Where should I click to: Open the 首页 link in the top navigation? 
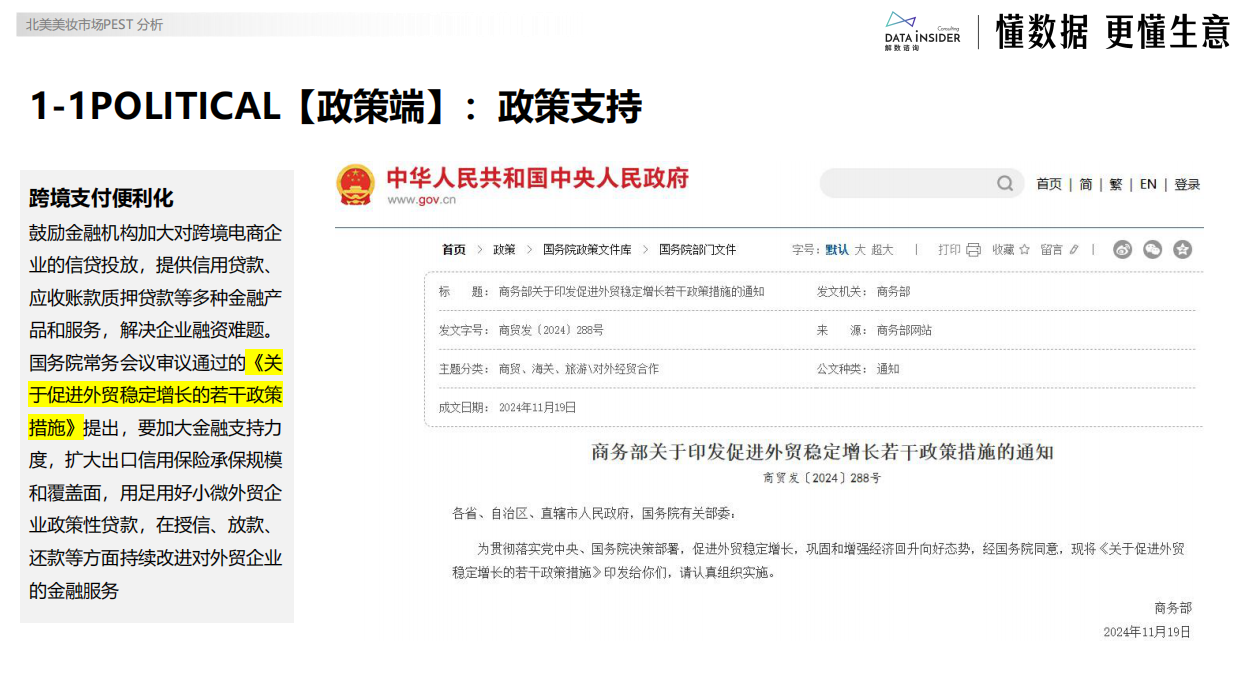[x=1049, y=184]
